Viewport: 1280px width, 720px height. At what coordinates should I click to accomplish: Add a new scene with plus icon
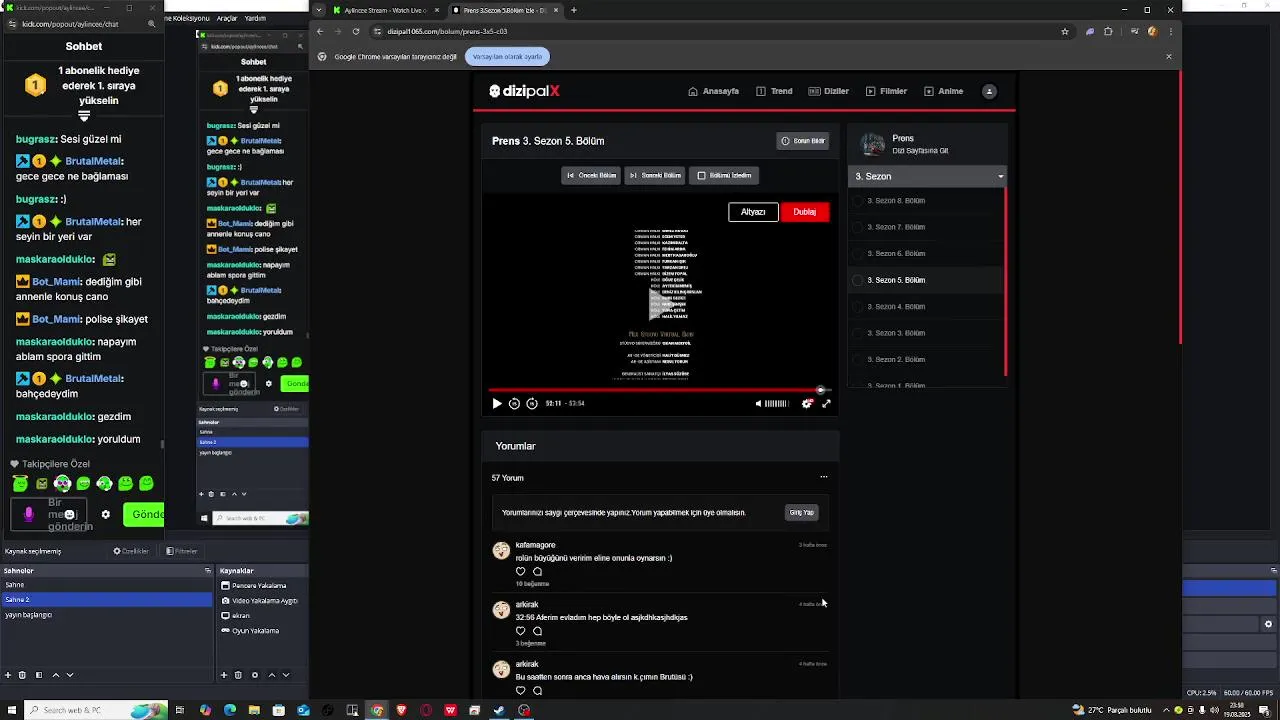click(8, 675)
